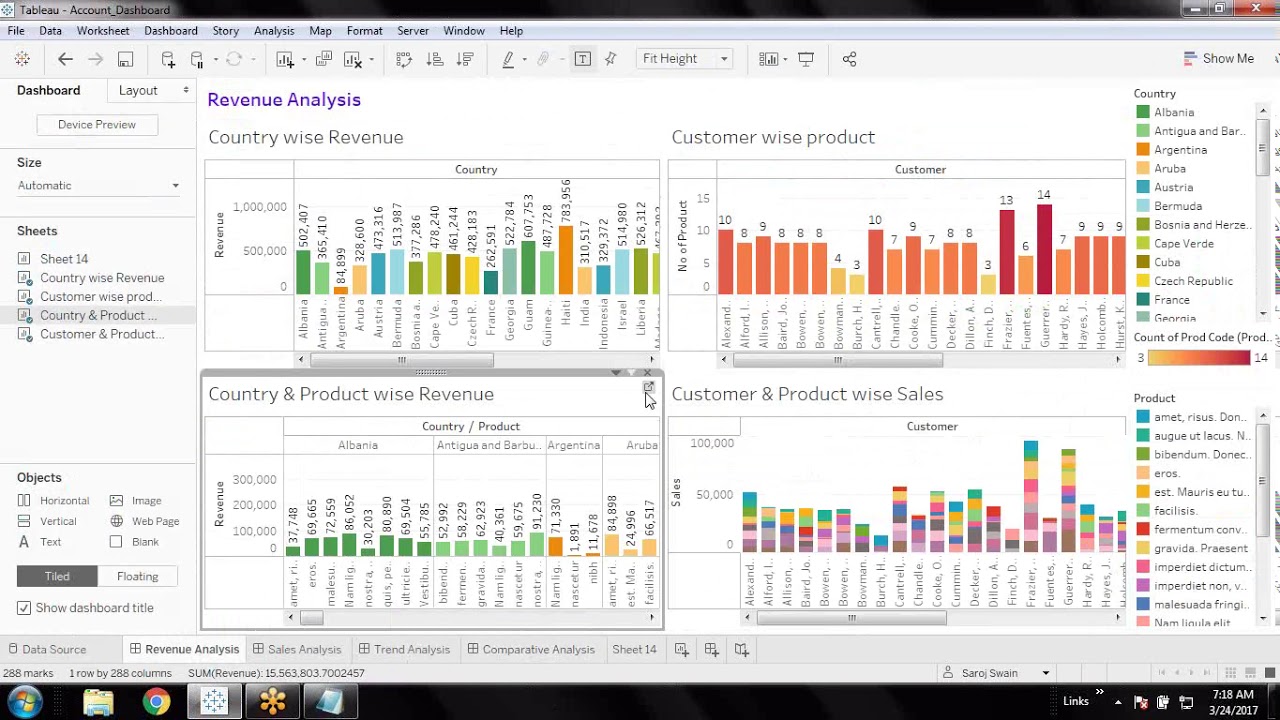Select Tiled layout mode

coord(57,576)
